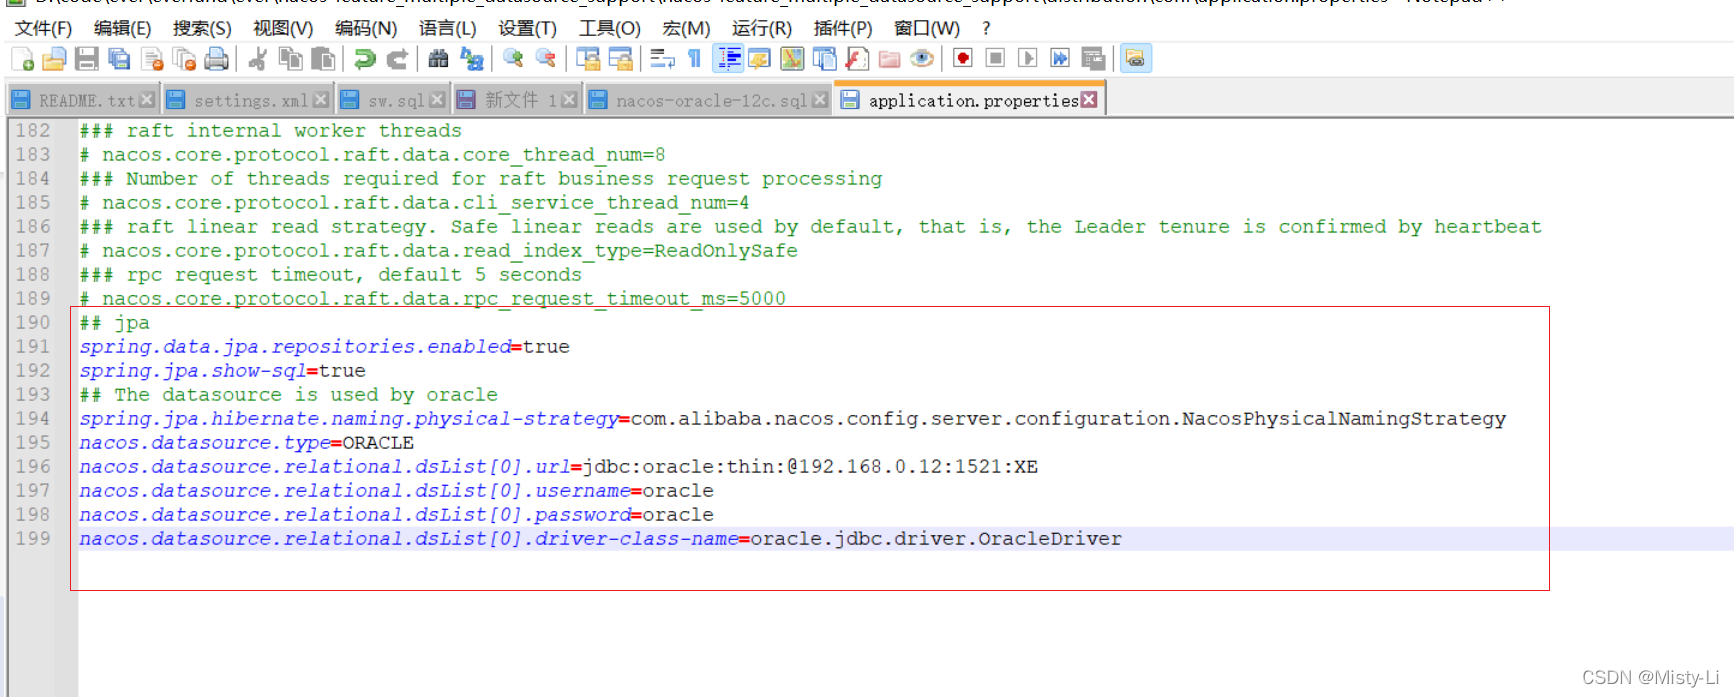1734x697 pixels.
Task: Close the sw.sql tab
Action: [437, 100]
